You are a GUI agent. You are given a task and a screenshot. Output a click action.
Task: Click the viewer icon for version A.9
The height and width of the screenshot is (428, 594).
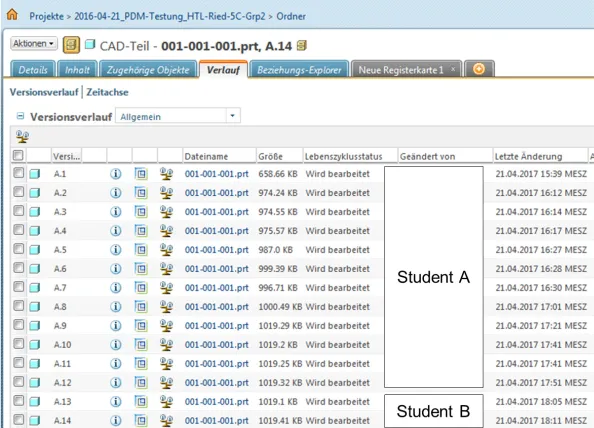click(x=141, y=325)
